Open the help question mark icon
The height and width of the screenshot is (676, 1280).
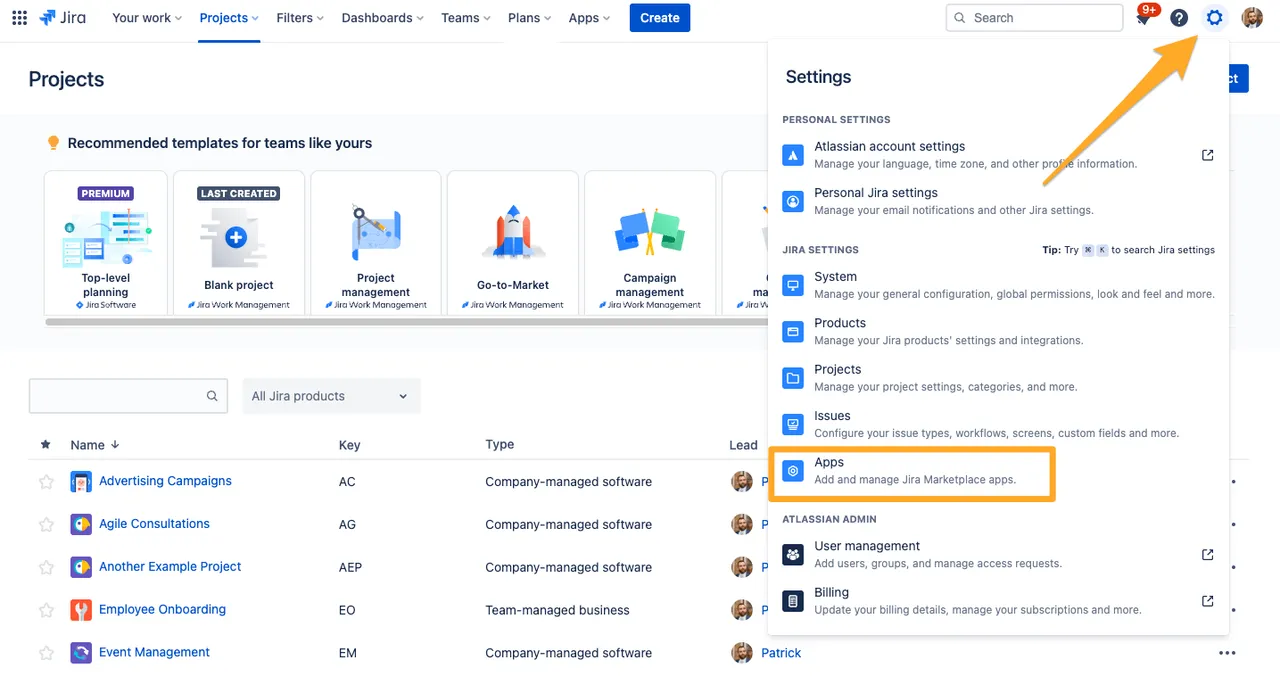[1179, 18]
